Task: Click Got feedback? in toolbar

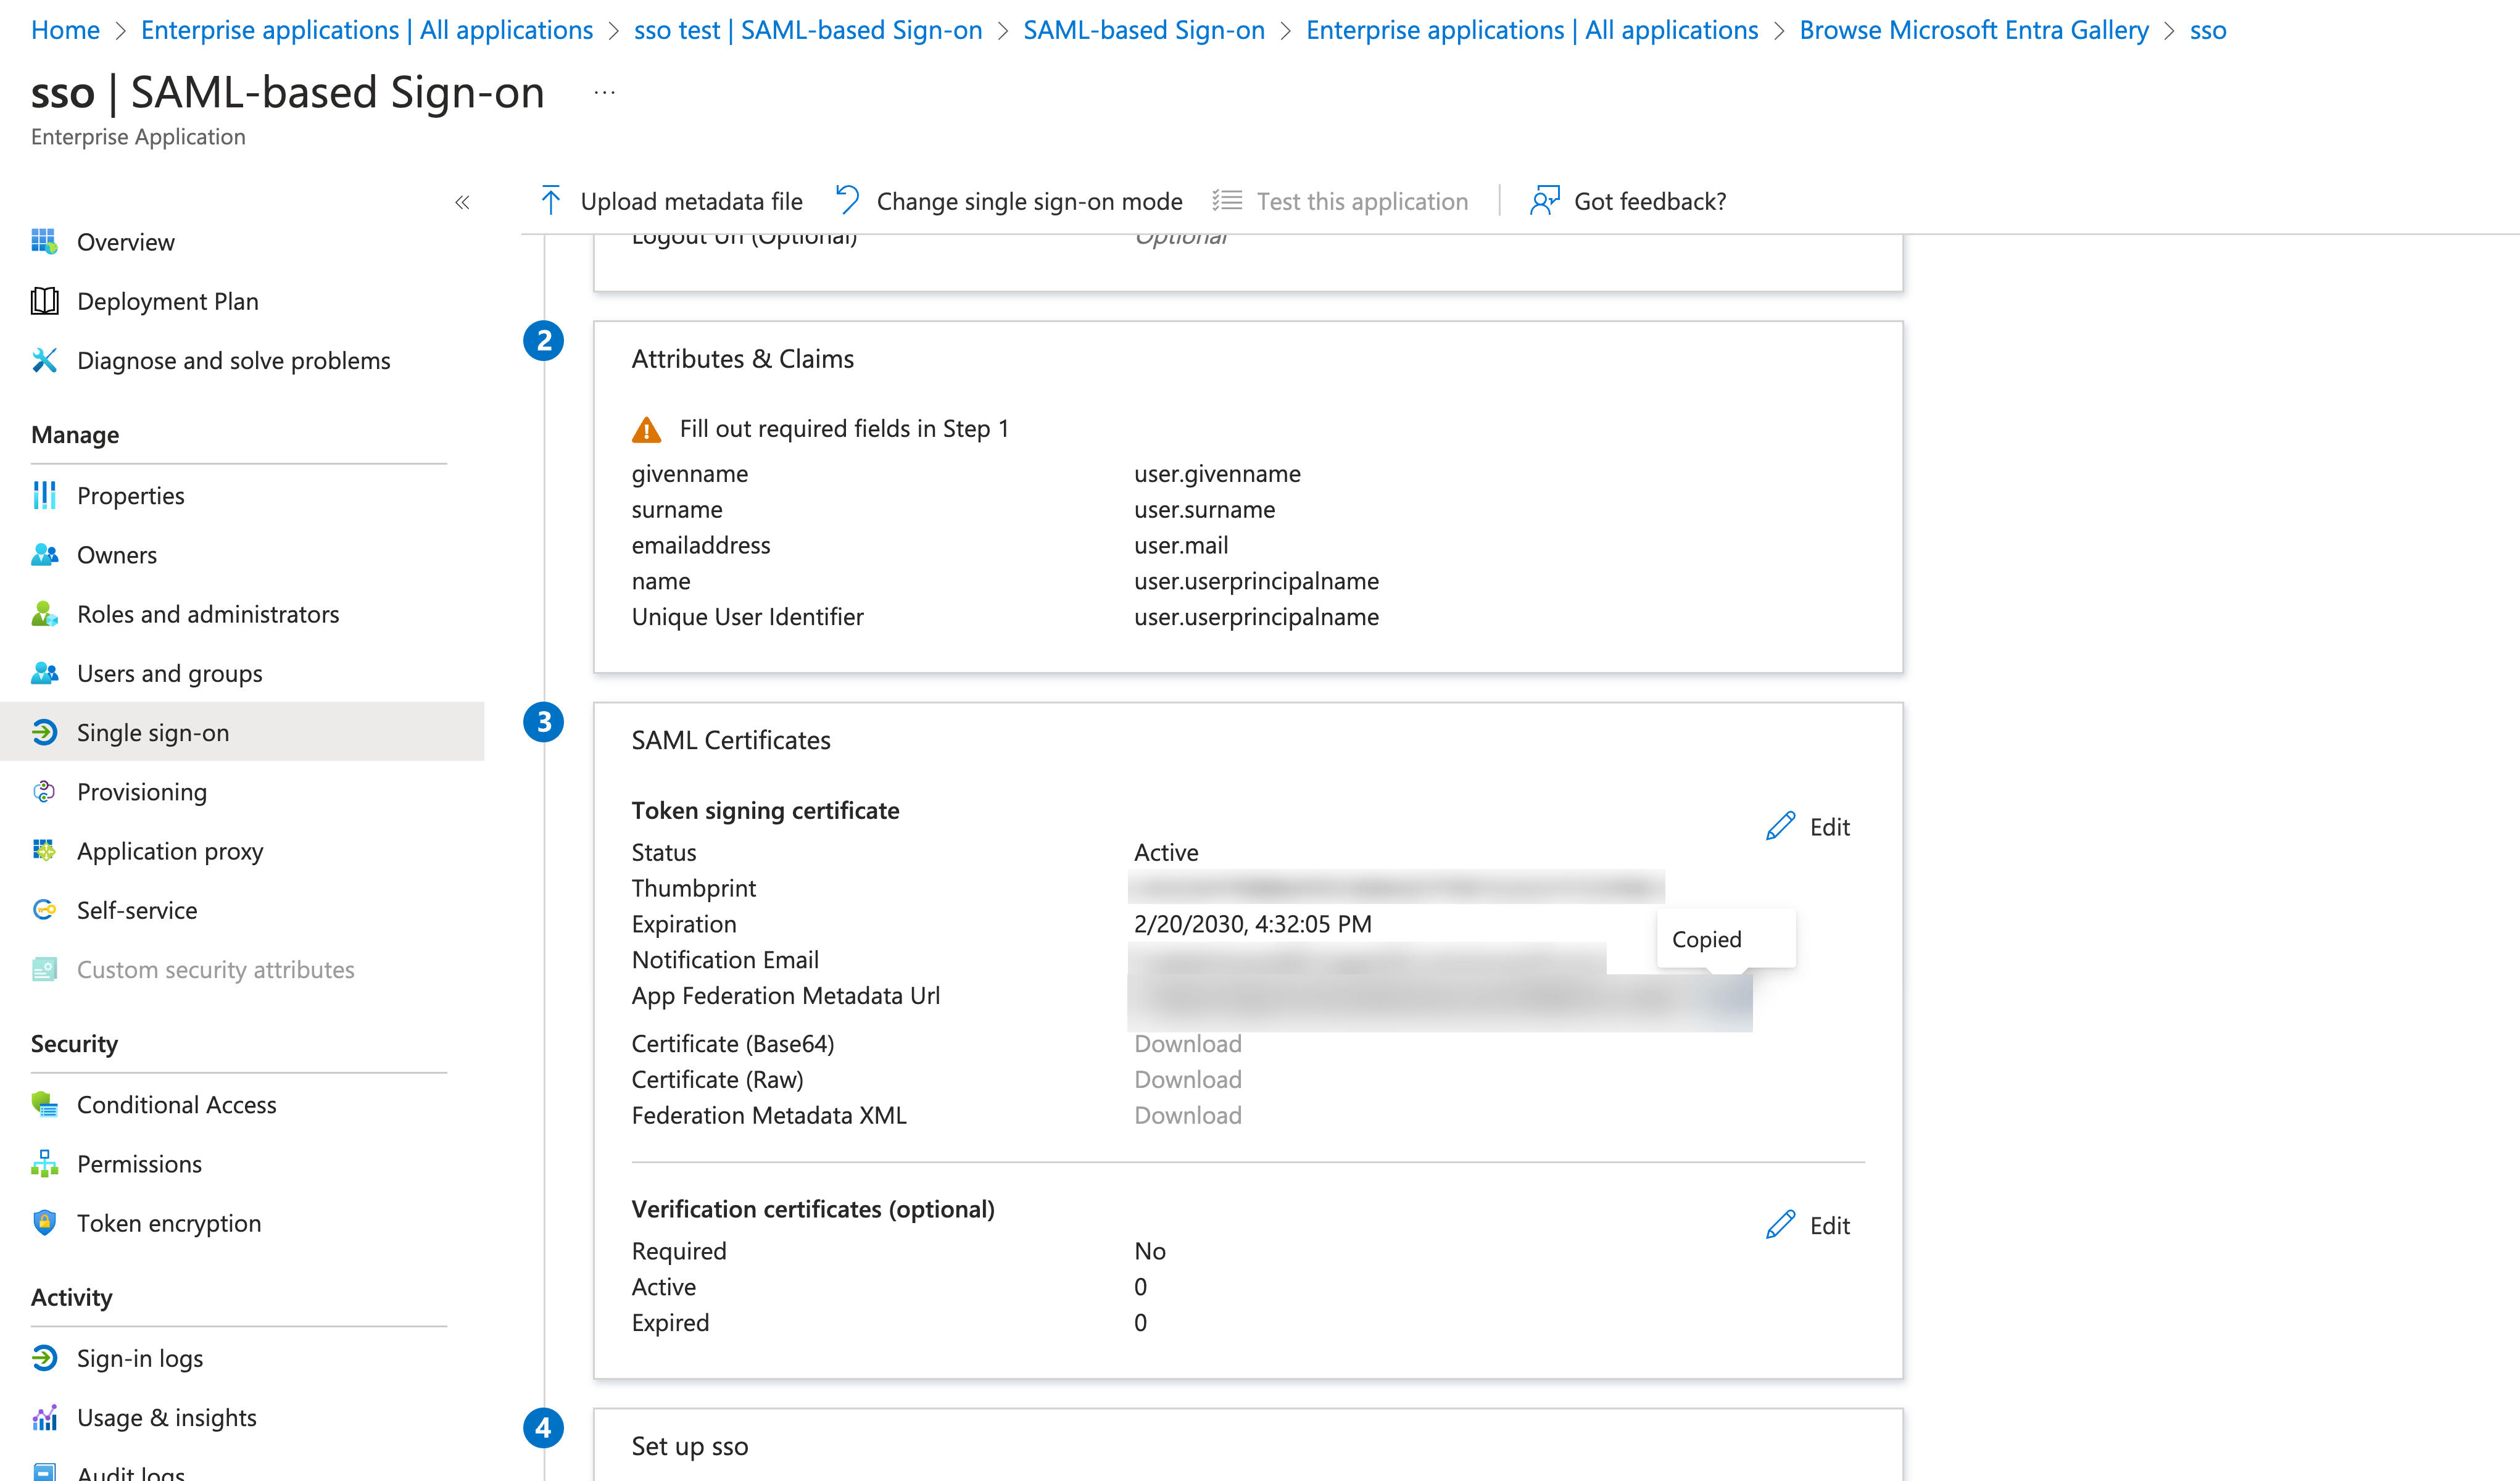Action: click(1628, 201)
